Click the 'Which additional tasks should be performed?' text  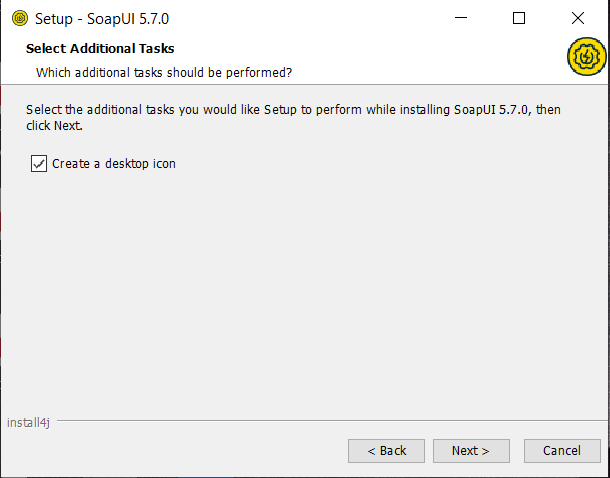click(x=164, y=73)
